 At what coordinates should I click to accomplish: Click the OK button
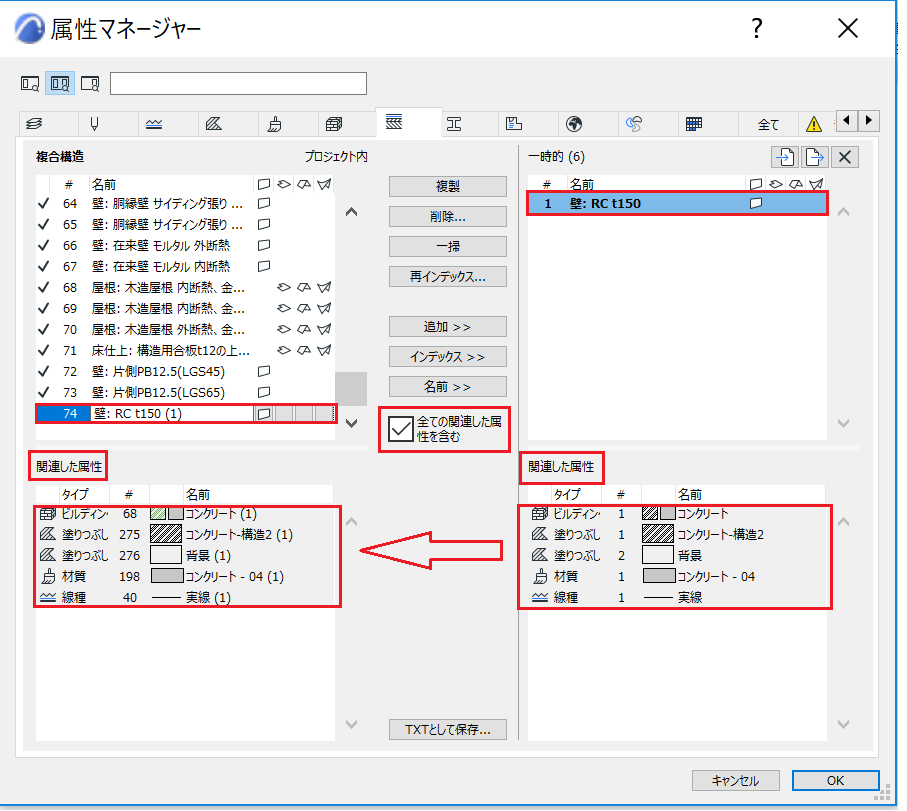click(835, 780)
